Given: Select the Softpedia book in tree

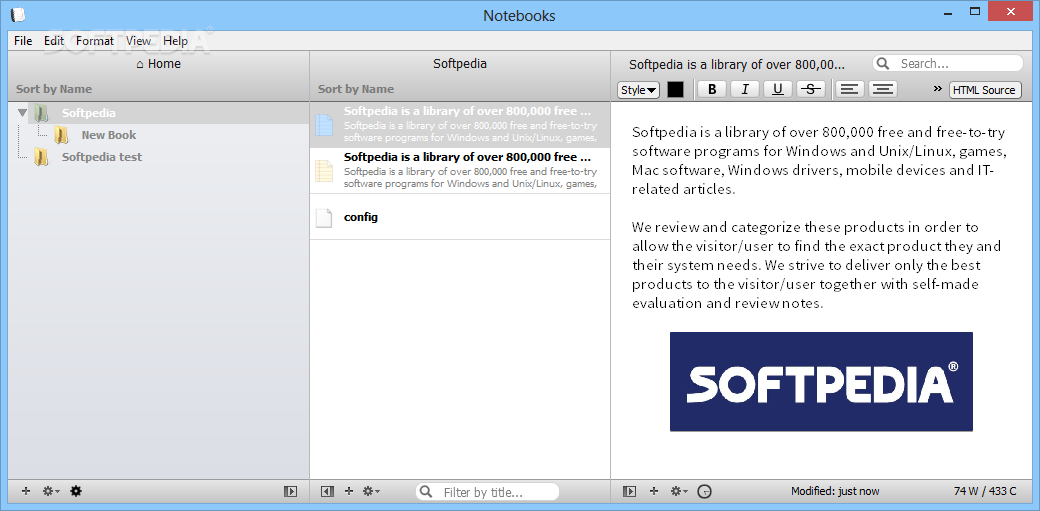Looking at the screenshot, I should pyautogui.click(x=88, y=113).
